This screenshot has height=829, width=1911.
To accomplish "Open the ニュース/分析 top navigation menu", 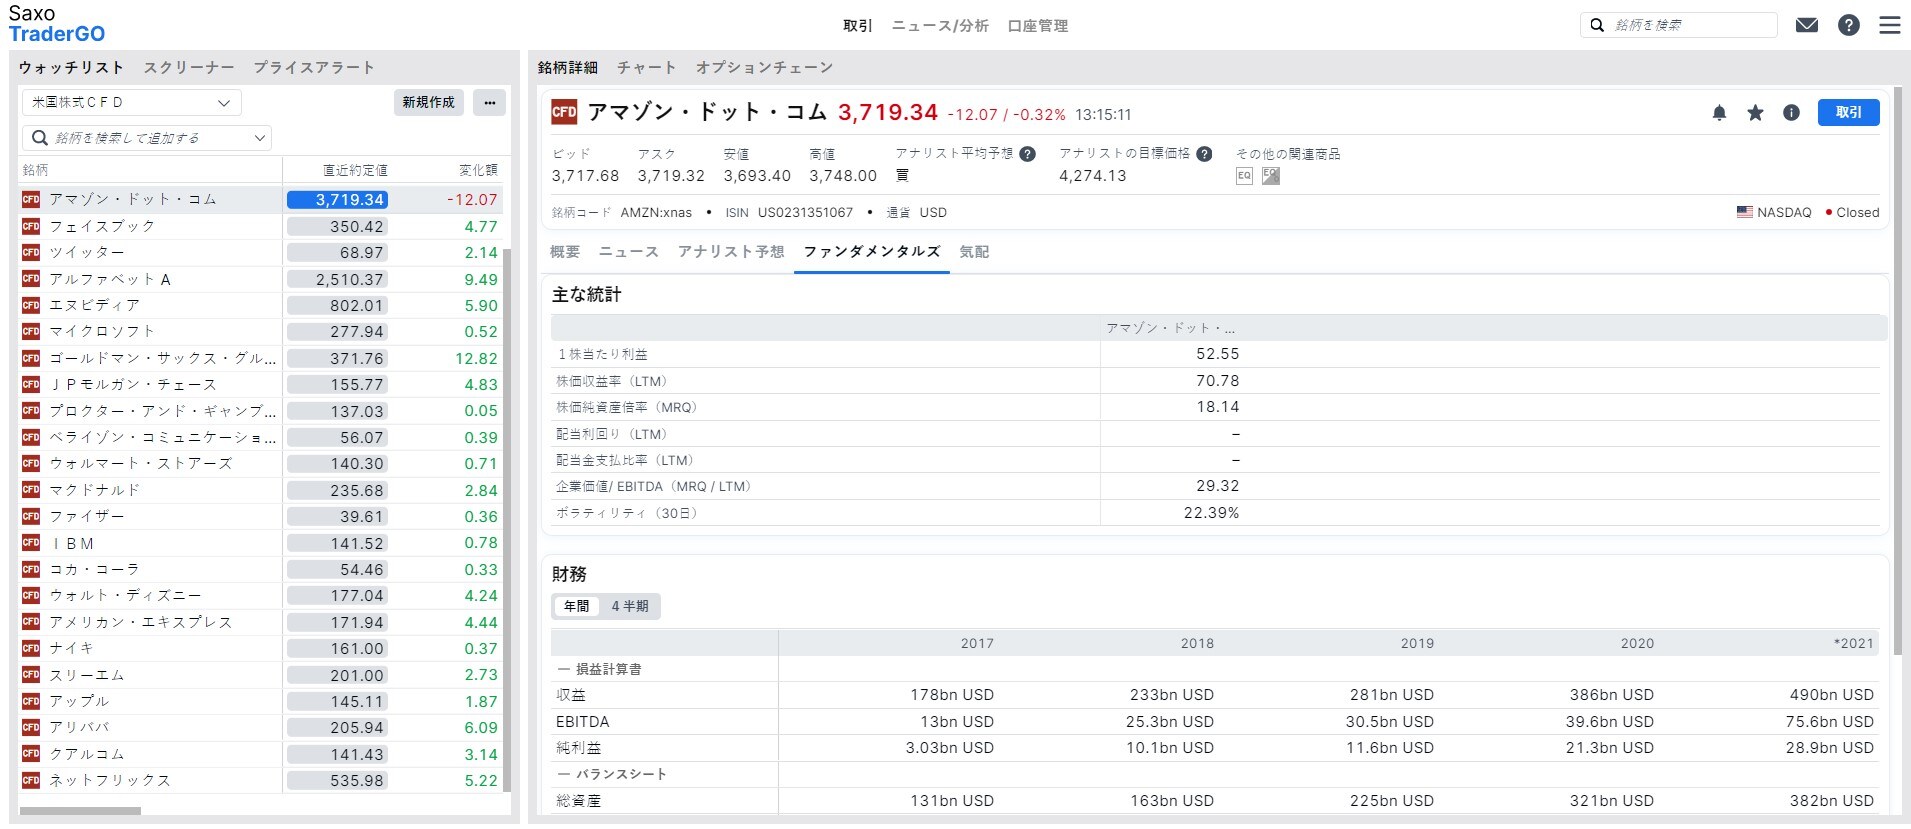I will click(940, 26).
